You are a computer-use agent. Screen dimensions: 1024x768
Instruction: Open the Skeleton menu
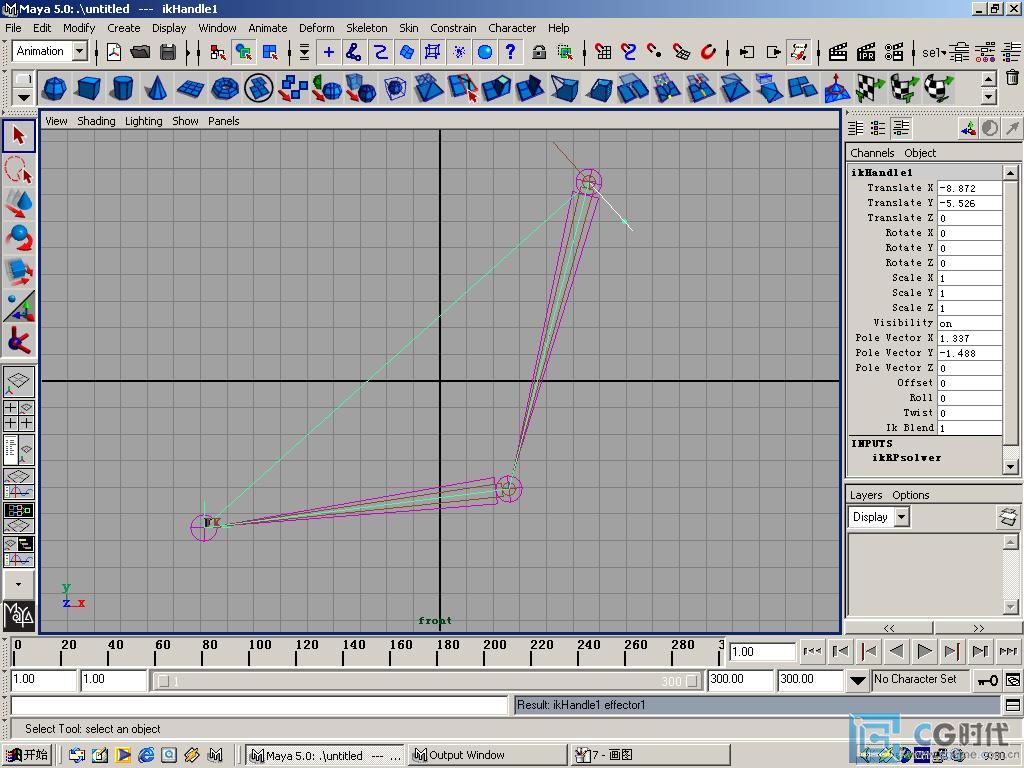click(366, 28)
